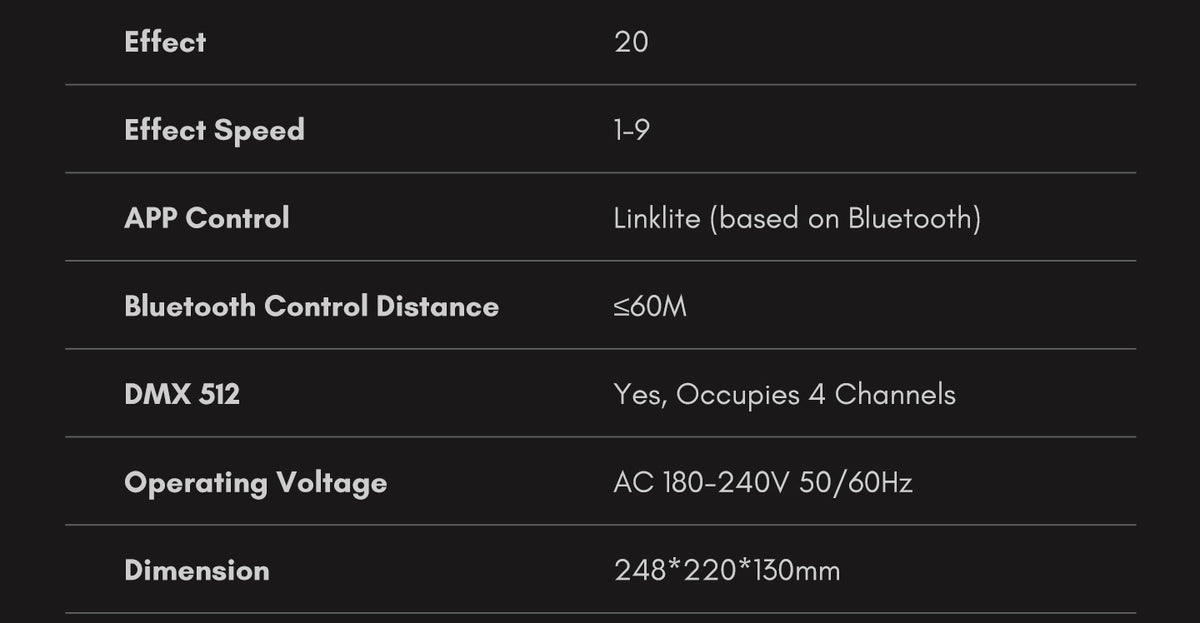Click the word Channels in DMX row
Viewport: 1200px width, 623px height.
[x=895, y=394]
